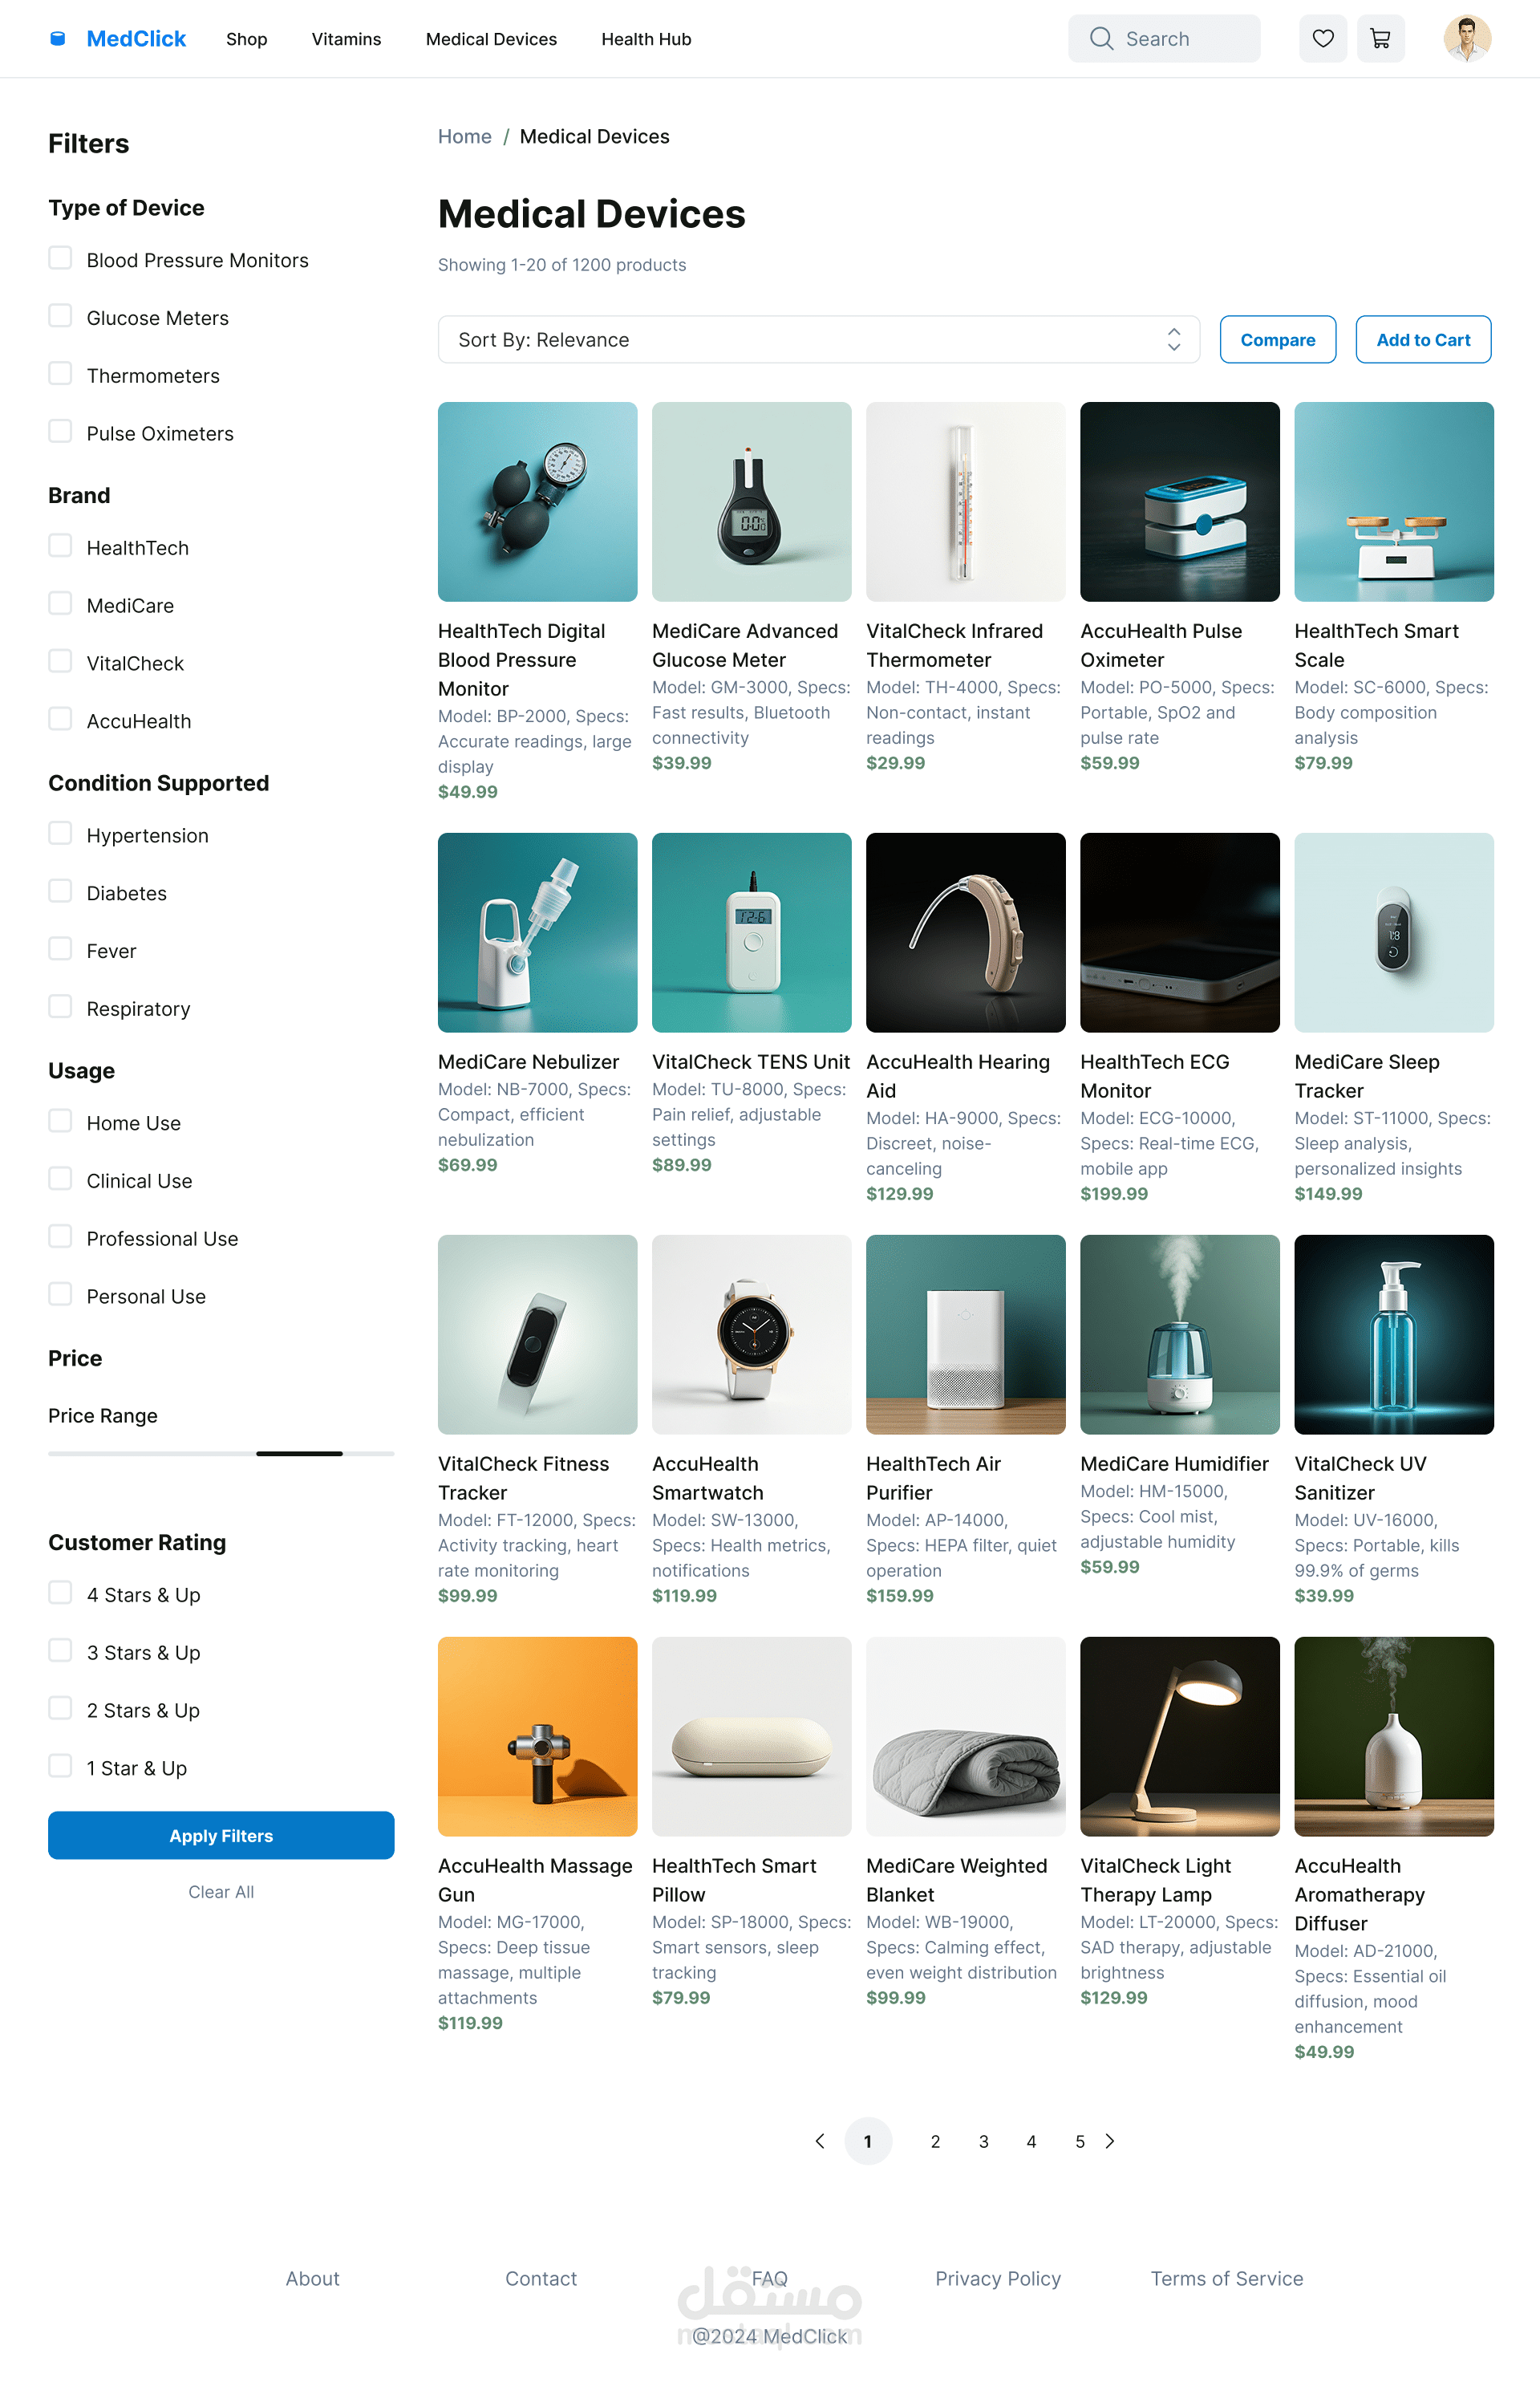Tick the 4 Stars & Up checkbox
The image size is (1540, 2399).
pyautogui.click(x=60, y=1593)
